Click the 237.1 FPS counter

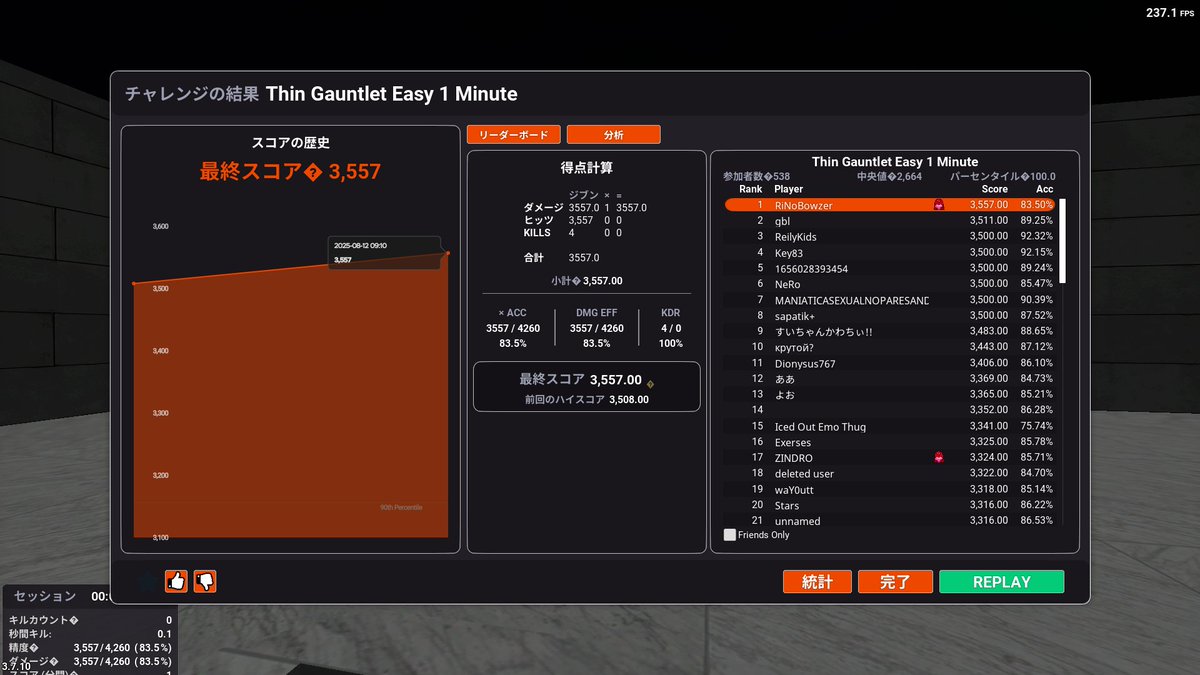click(1168, 12)
